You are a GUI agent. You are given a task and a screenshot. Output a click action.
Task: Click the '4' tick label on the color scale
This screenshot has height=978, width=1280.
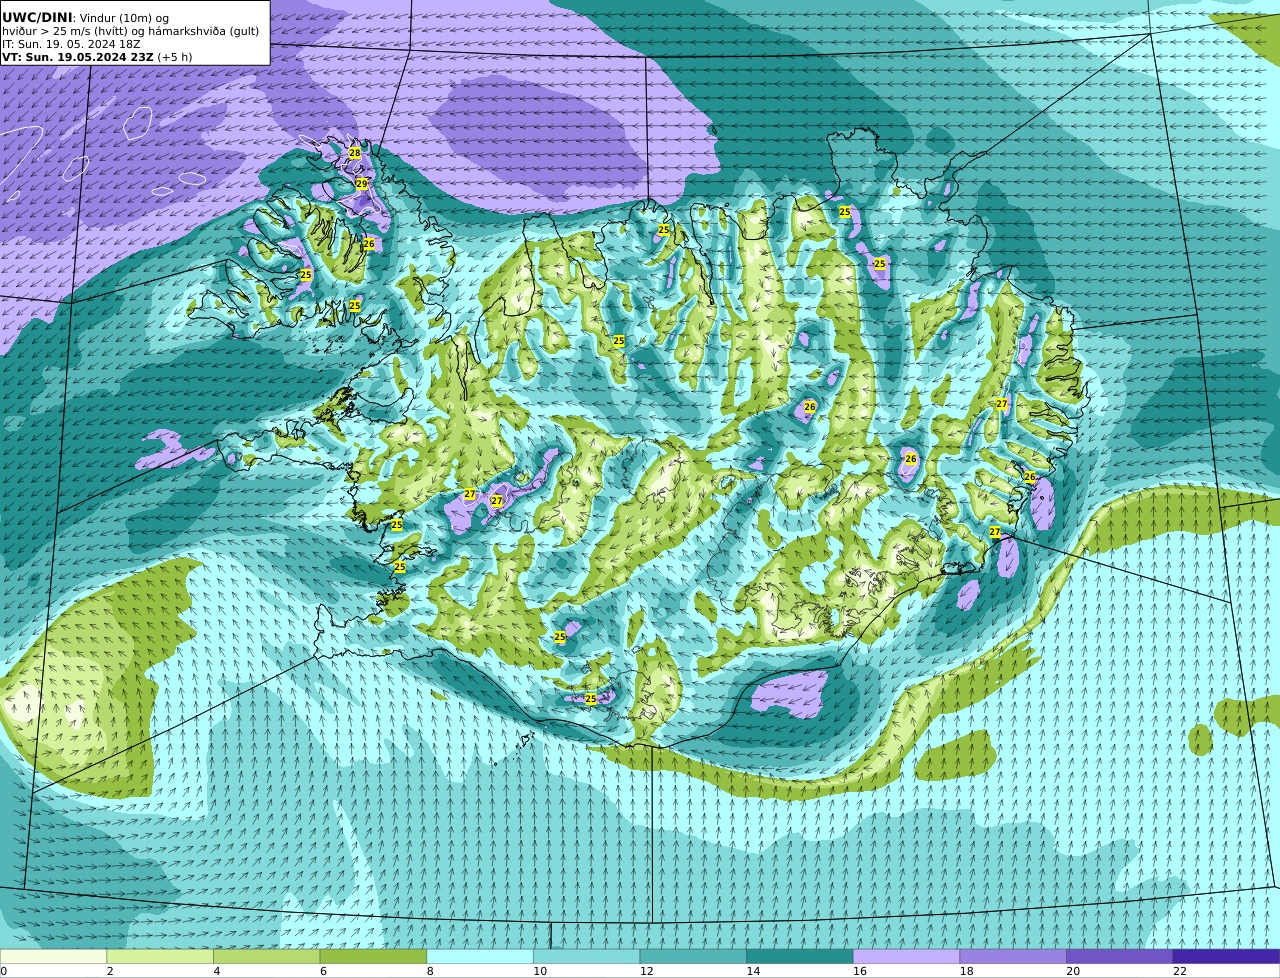[217, 971]
